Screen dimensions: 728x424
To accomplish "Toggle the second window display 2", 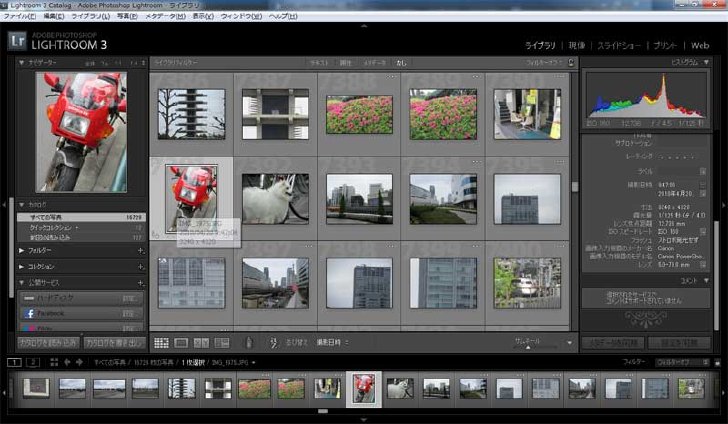I will click(x=33, y=362).
